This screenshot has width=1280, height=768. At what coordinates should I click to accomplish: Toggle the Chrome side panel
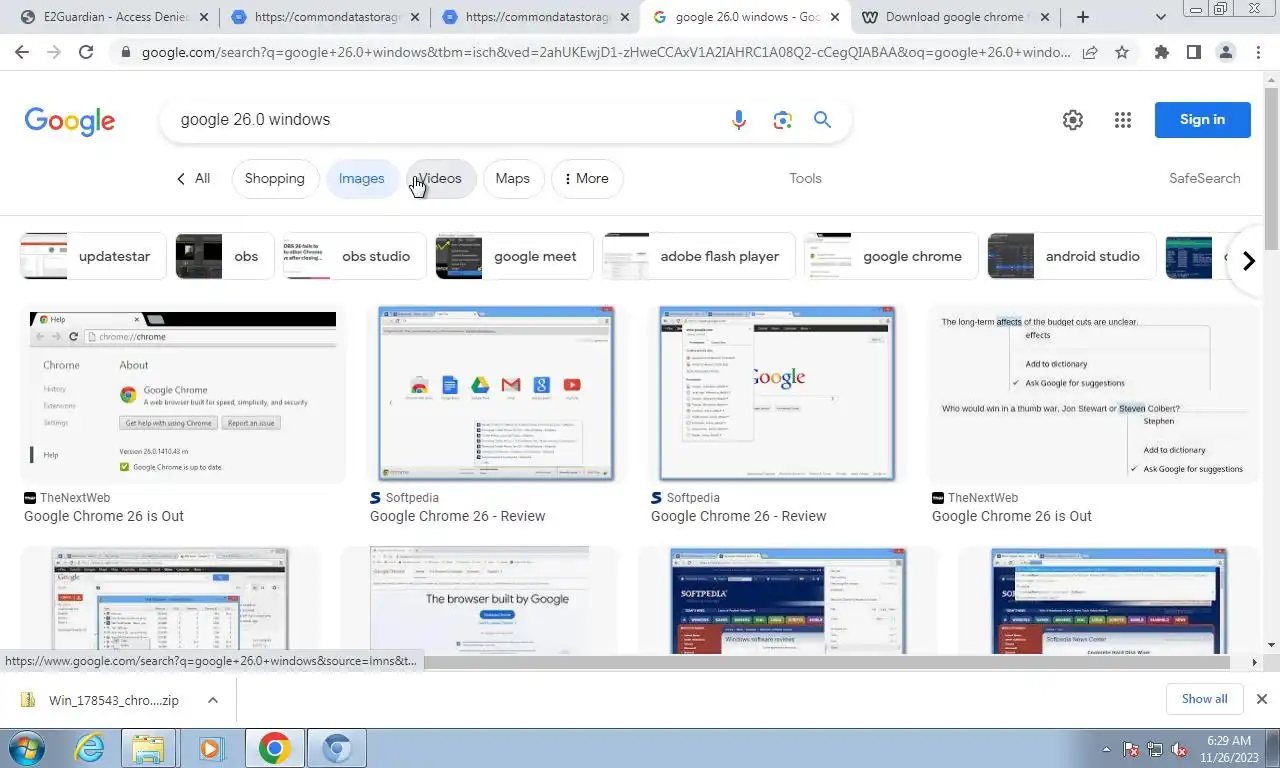[x=1193, y=52]
